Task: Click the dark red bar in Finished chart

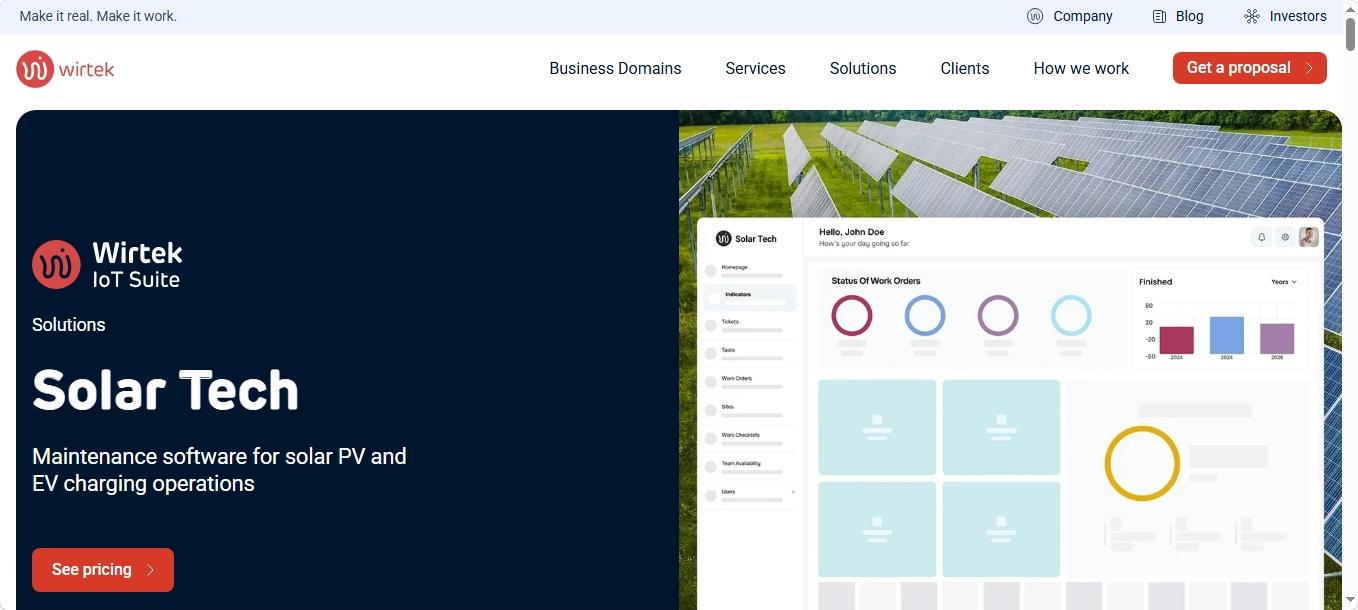Action: tap(1177, 340)
